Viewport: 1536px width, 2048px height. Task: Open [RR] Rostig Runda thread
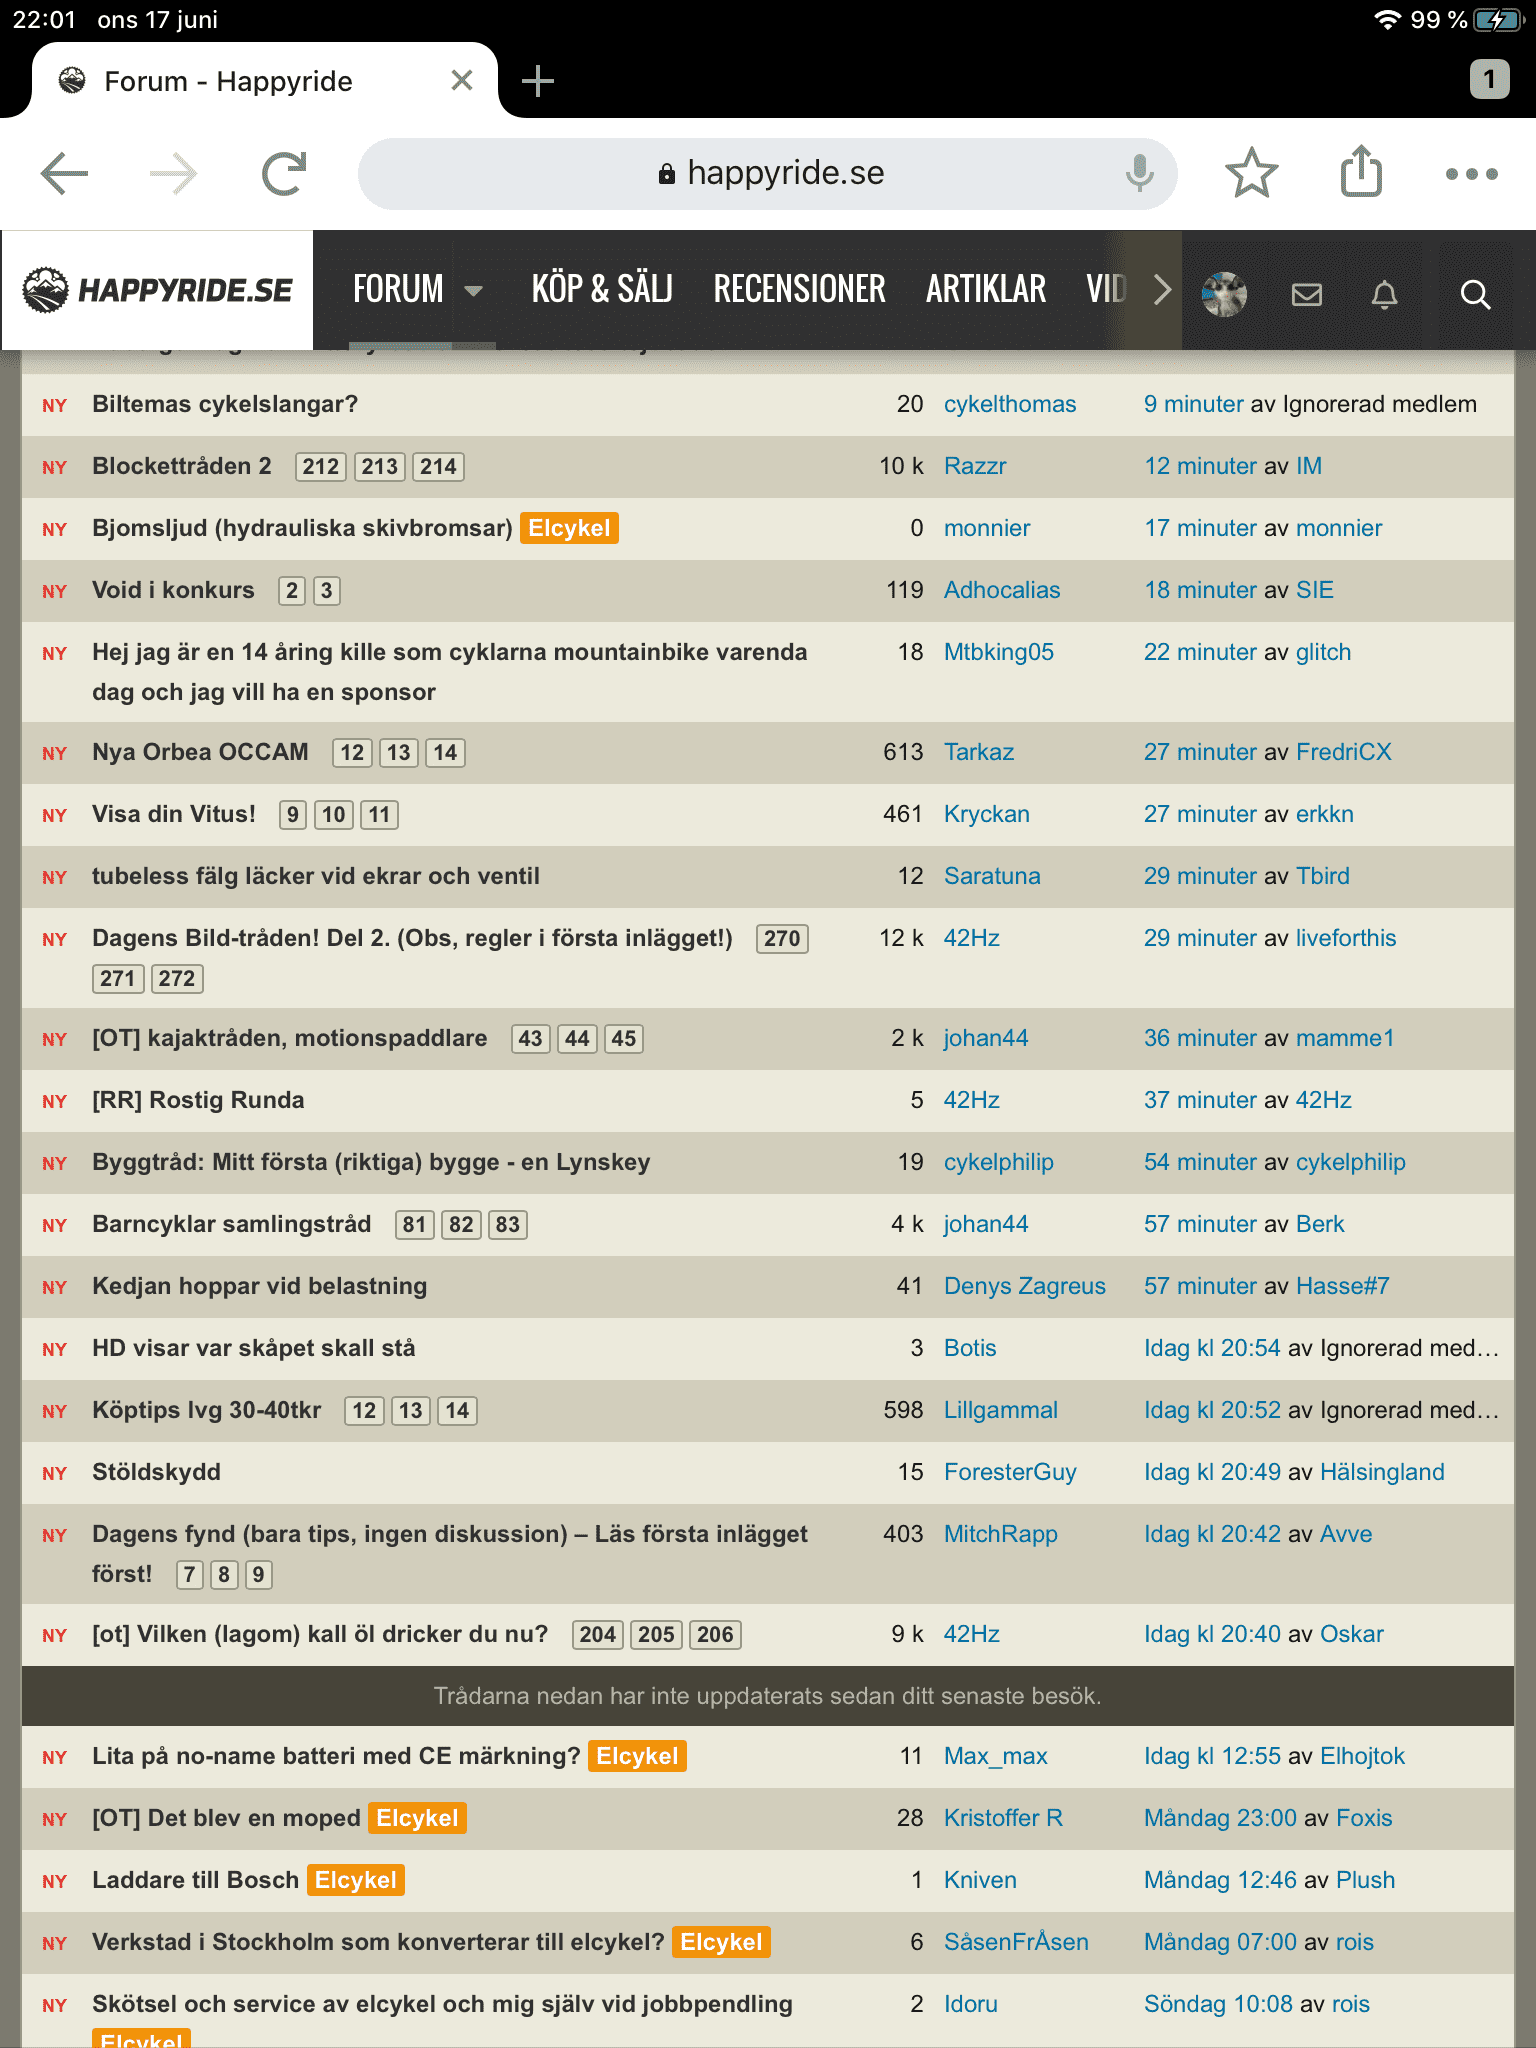(x=198, y=1100)
